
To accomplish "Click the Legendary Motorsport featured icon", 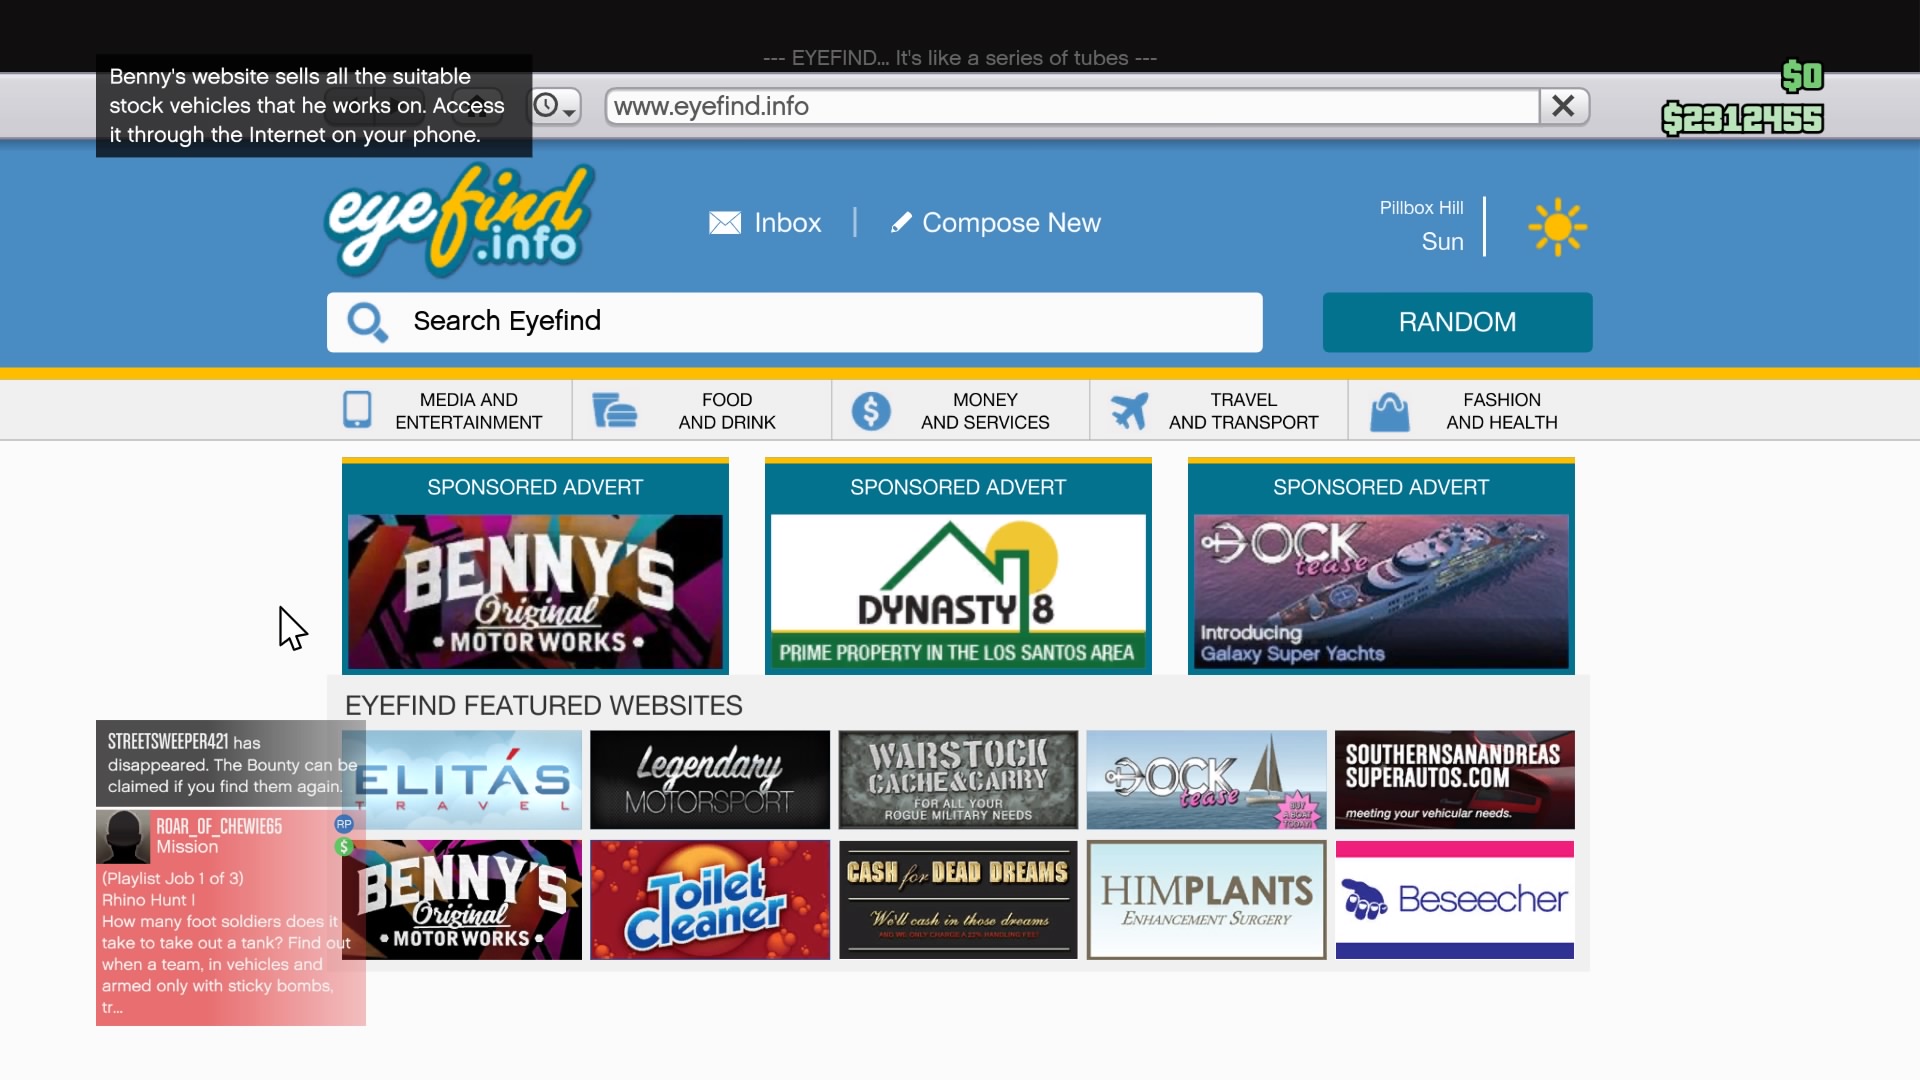I will tap(708, 779).
